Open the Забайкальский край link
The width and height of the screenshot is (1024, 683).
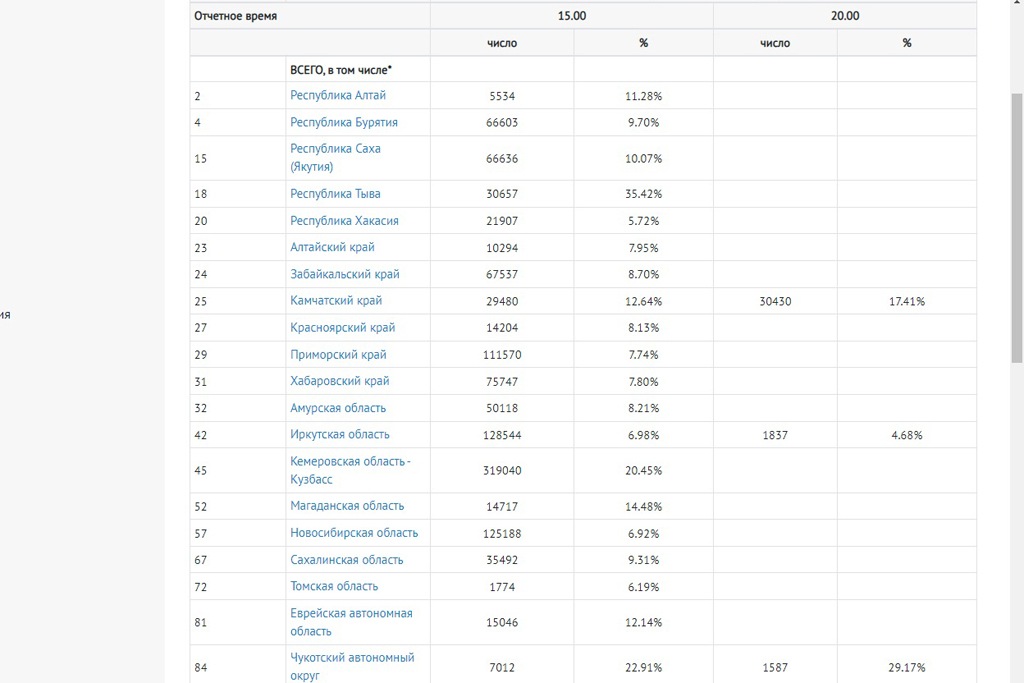click(x=344, y=274)
